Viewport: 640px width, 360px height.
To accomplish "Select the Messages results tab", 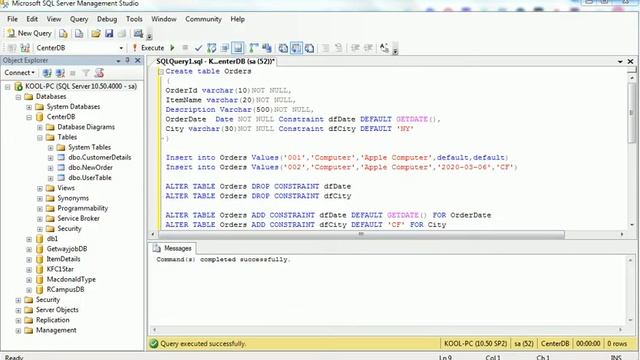I will click(x=172, y=248).
